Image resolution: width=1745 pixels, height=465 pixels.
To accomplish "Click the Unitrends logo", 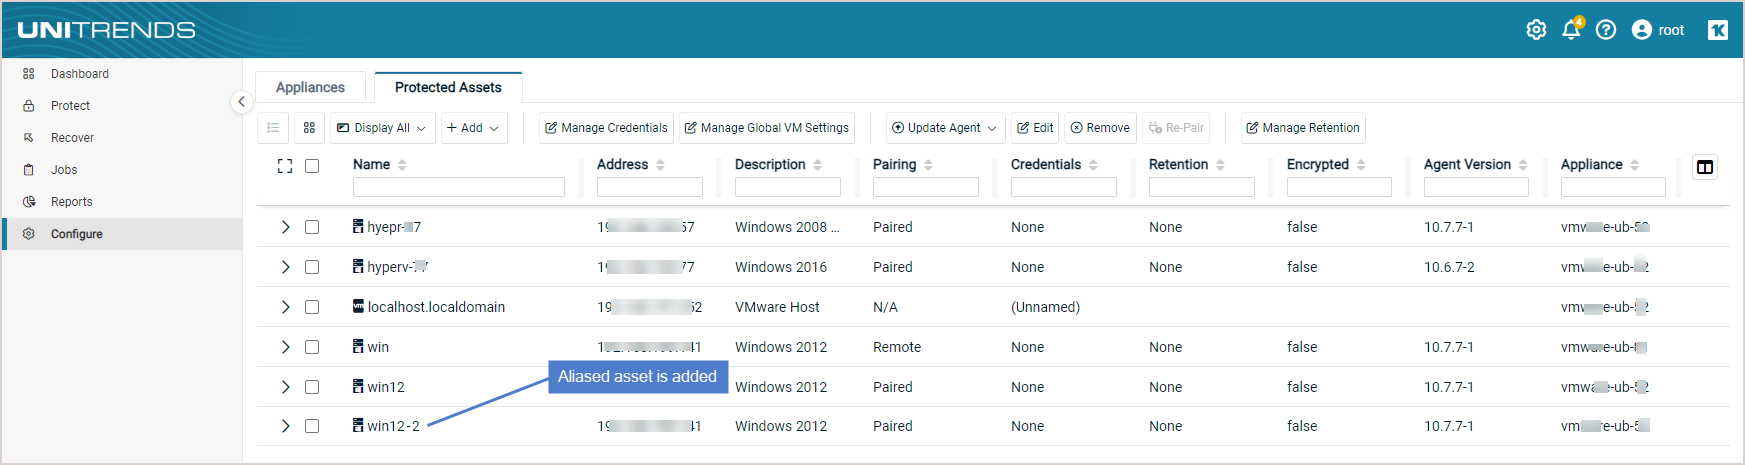I will [x=107, y=30].
